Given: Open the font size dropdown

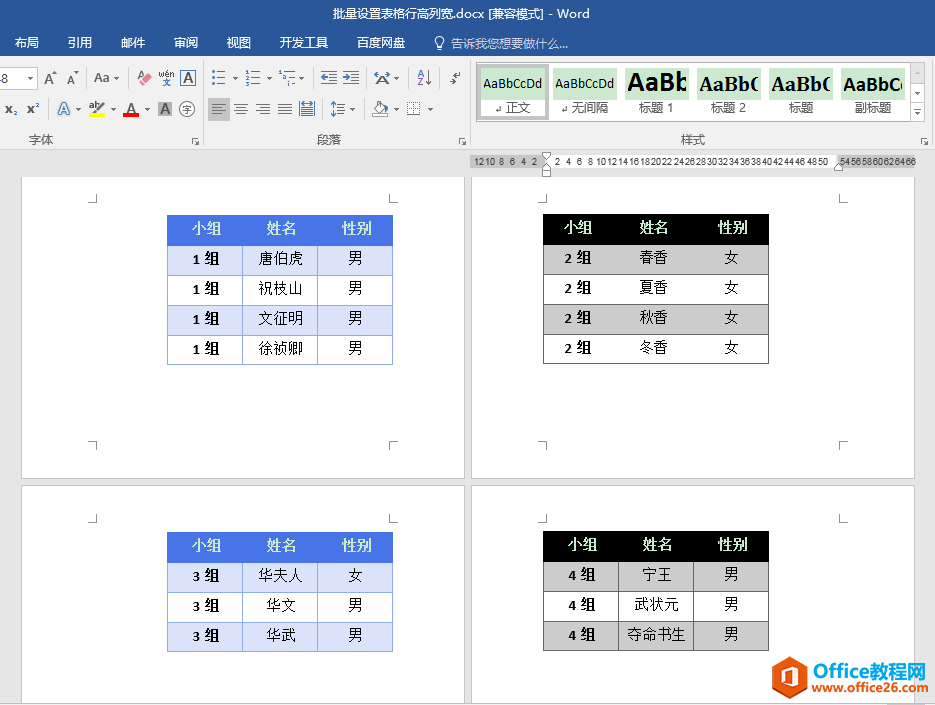Looking at the screenshot, I should [x=30, y=79].
